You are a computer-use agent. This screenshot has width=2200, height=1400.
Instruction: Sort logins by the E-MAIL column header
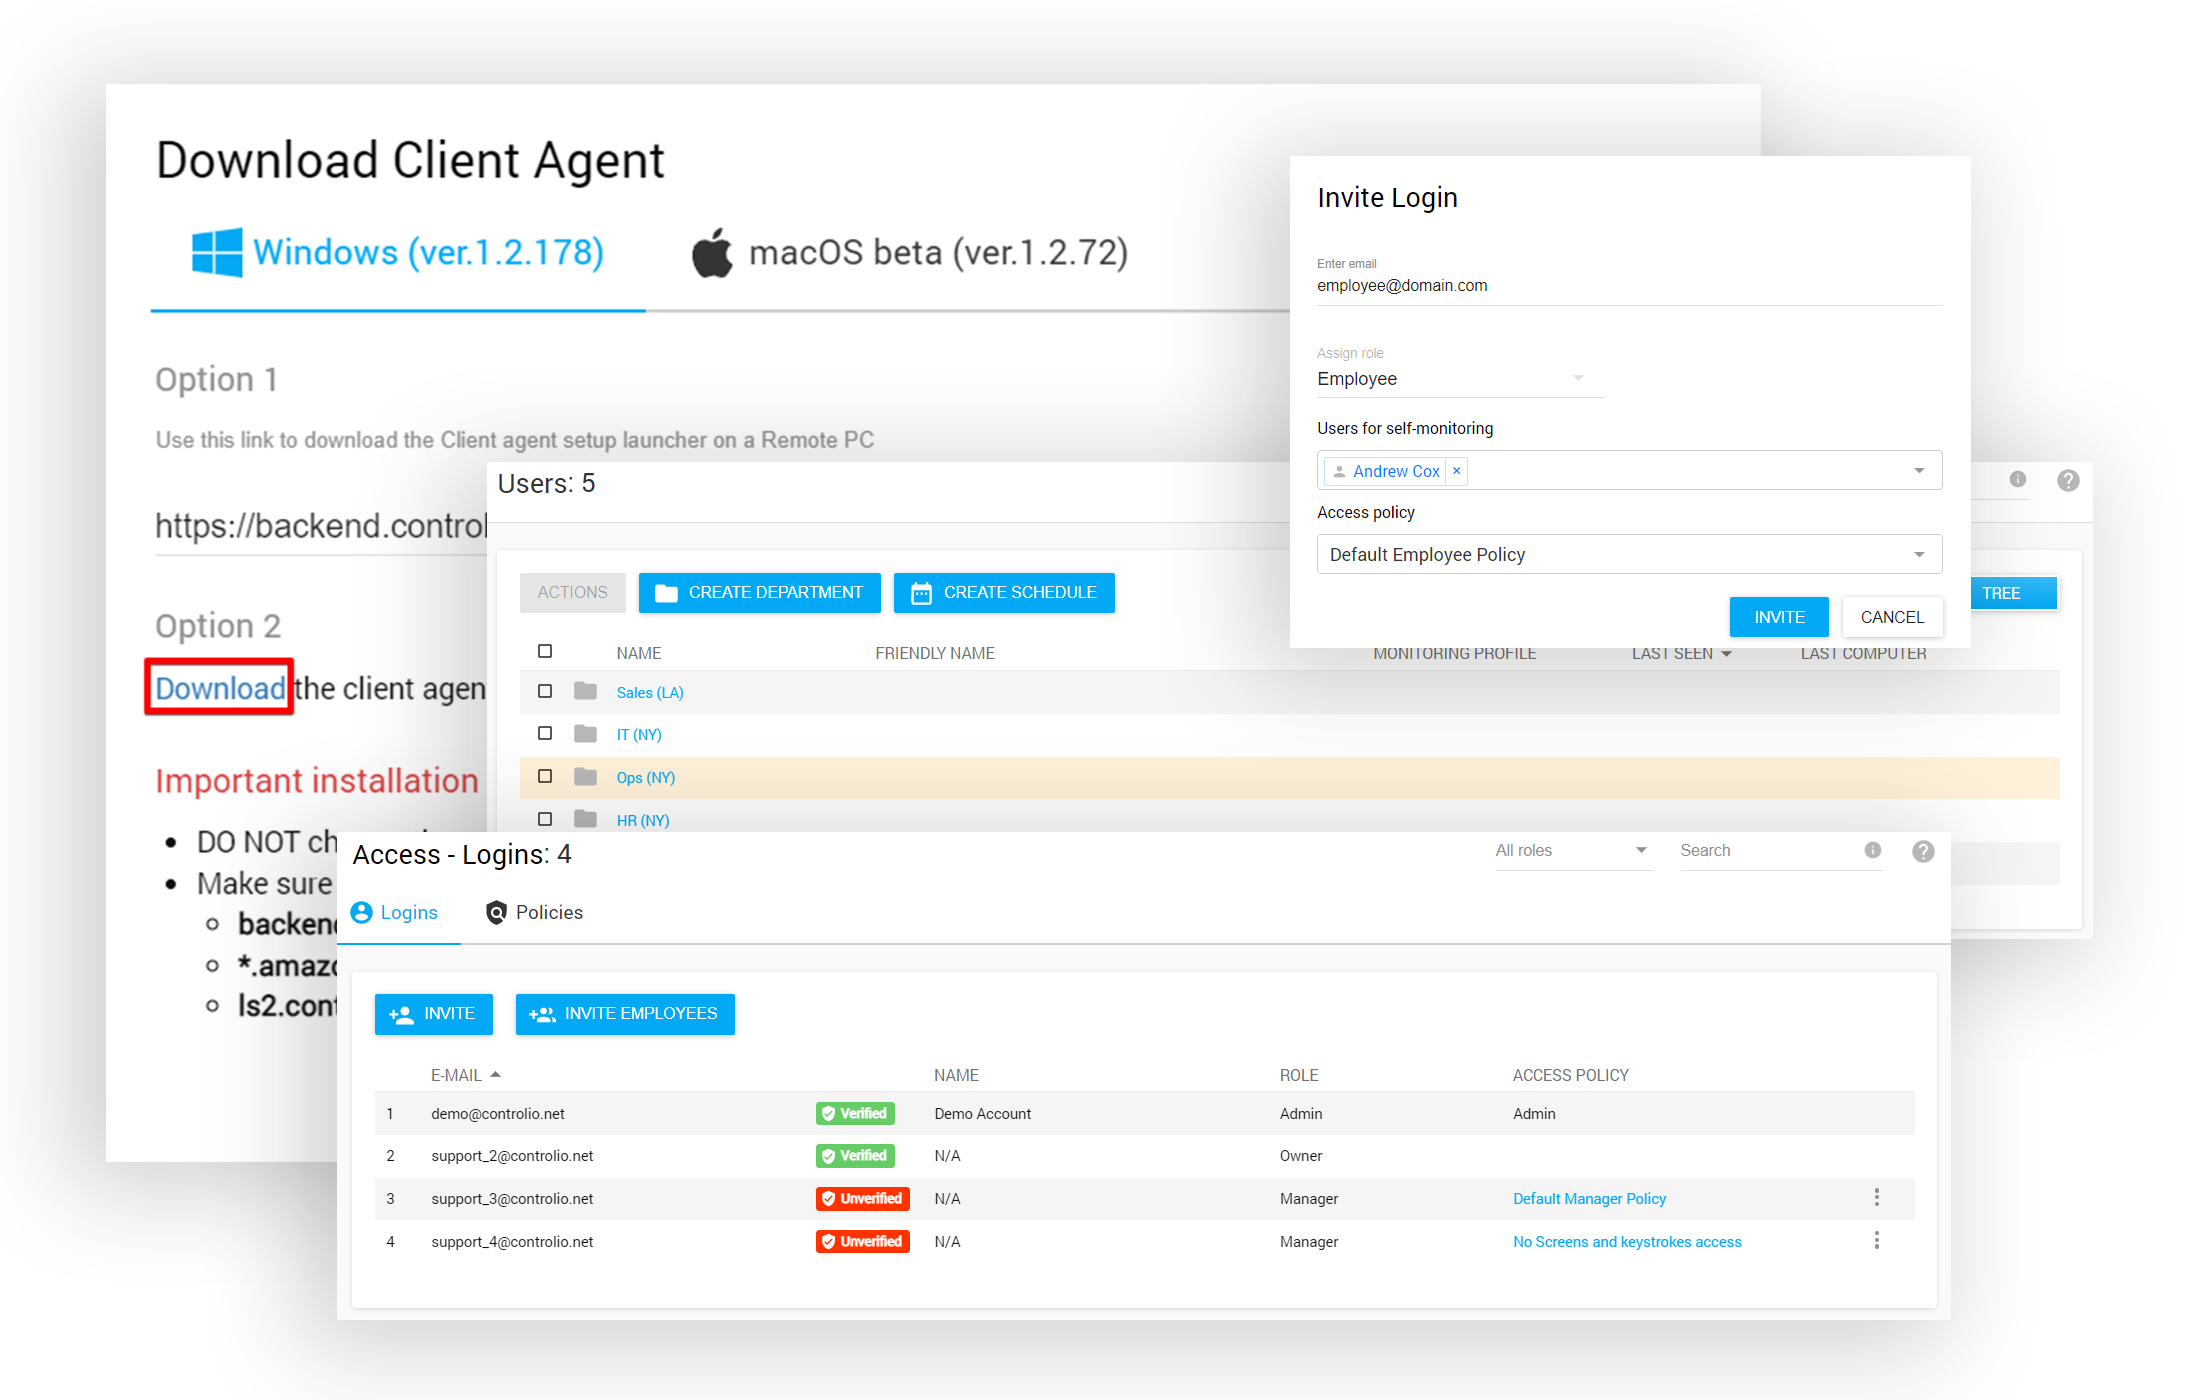point(457,1075)
